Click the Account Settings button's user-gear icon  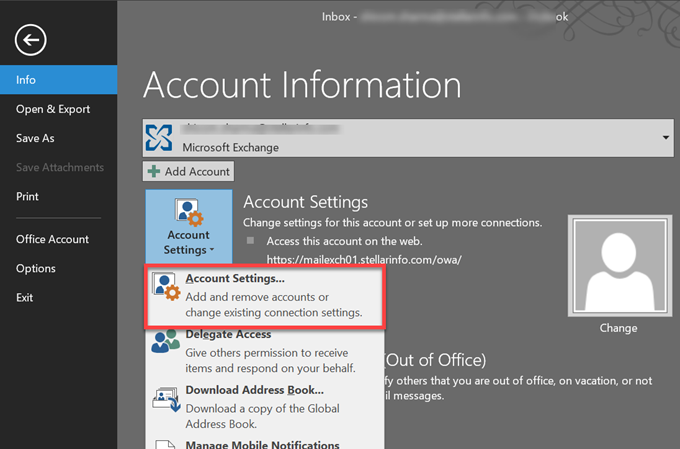tap(189, 212)
